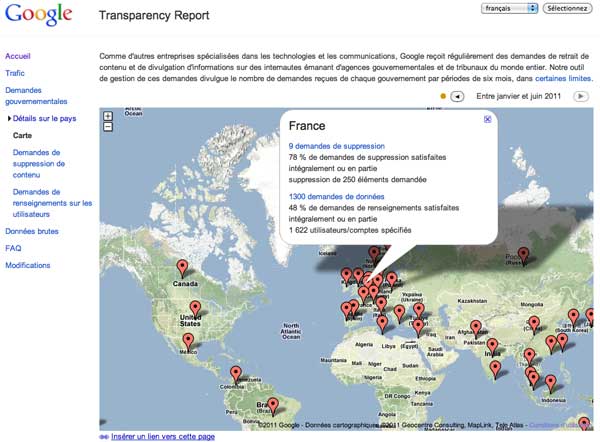The height and width of the screenshot is (442, 600).
Task: Click the Russia map pin
Action: coord(523,256)
